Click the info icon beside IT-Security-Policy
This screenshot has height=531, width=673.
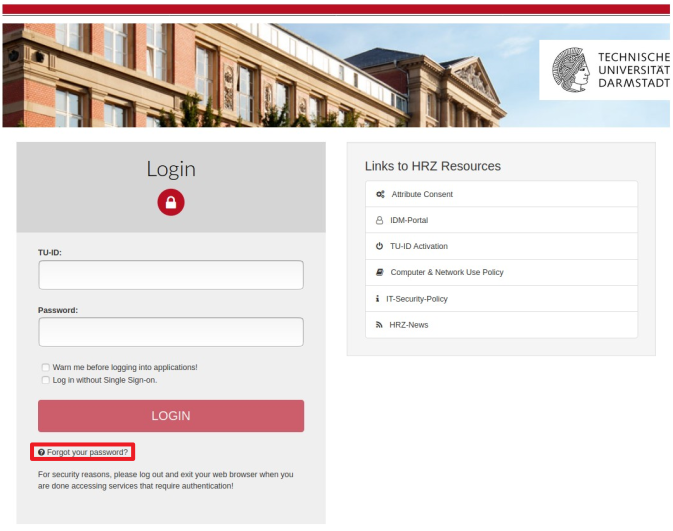pos(377,299)
